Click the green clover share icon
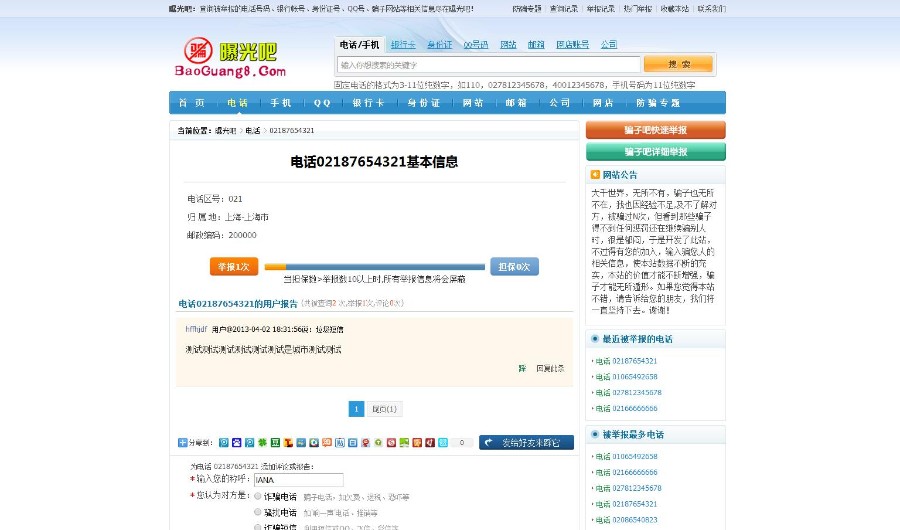 point(262,442)
